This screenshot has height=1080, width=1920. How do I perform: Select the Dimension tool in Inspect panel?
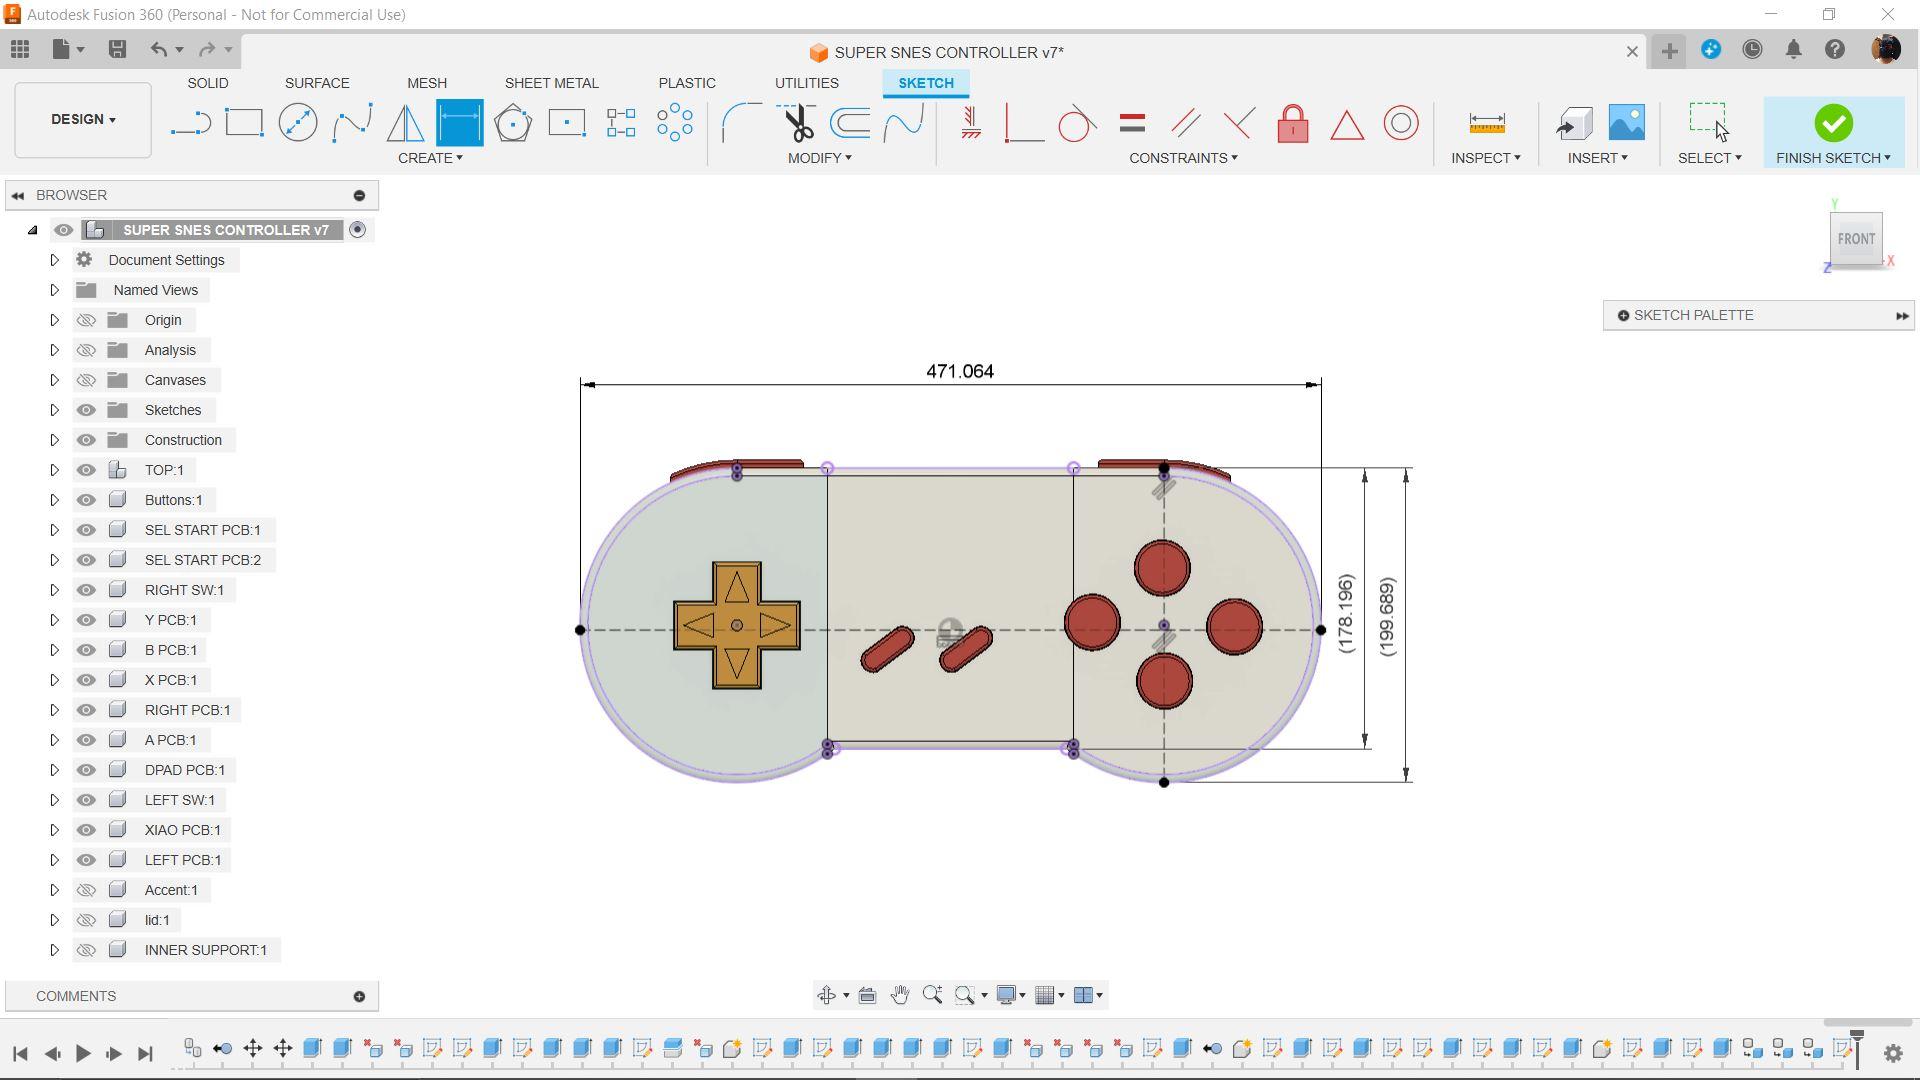pyautogui.click(x=1487, y=121)
